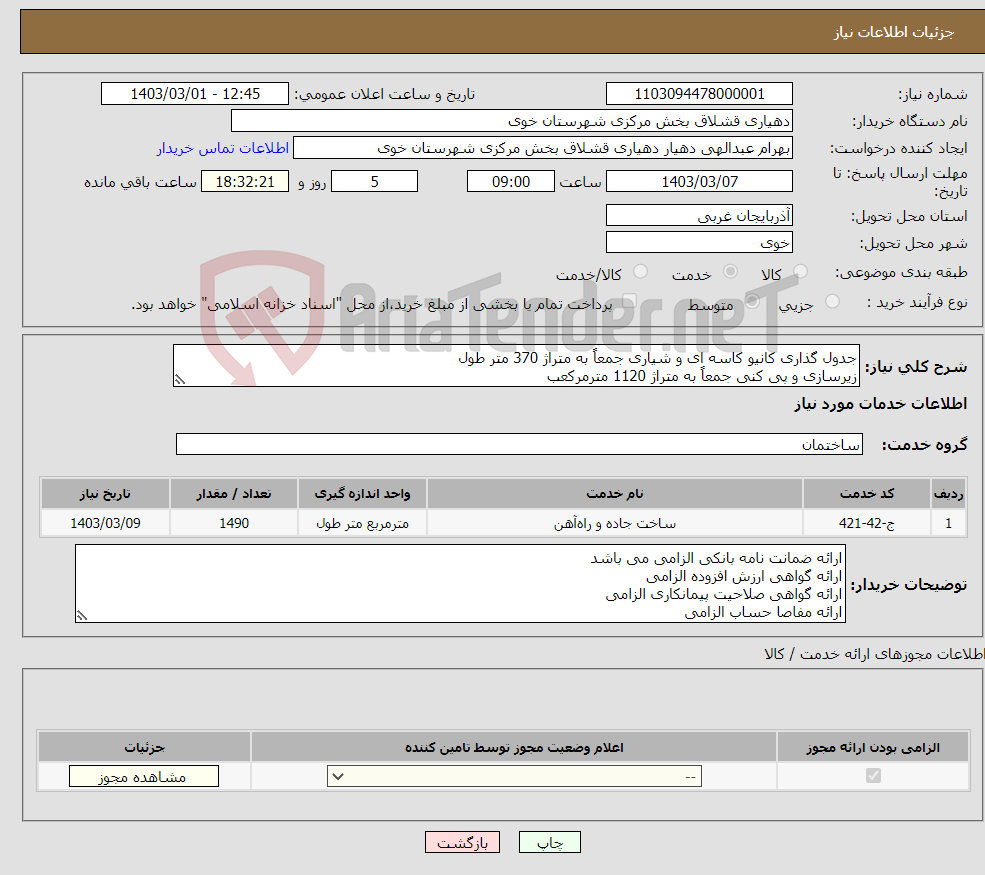Click the تاریخ نیاز column header
The width and height of the screenshot is (985, 875).
point(105,494)
